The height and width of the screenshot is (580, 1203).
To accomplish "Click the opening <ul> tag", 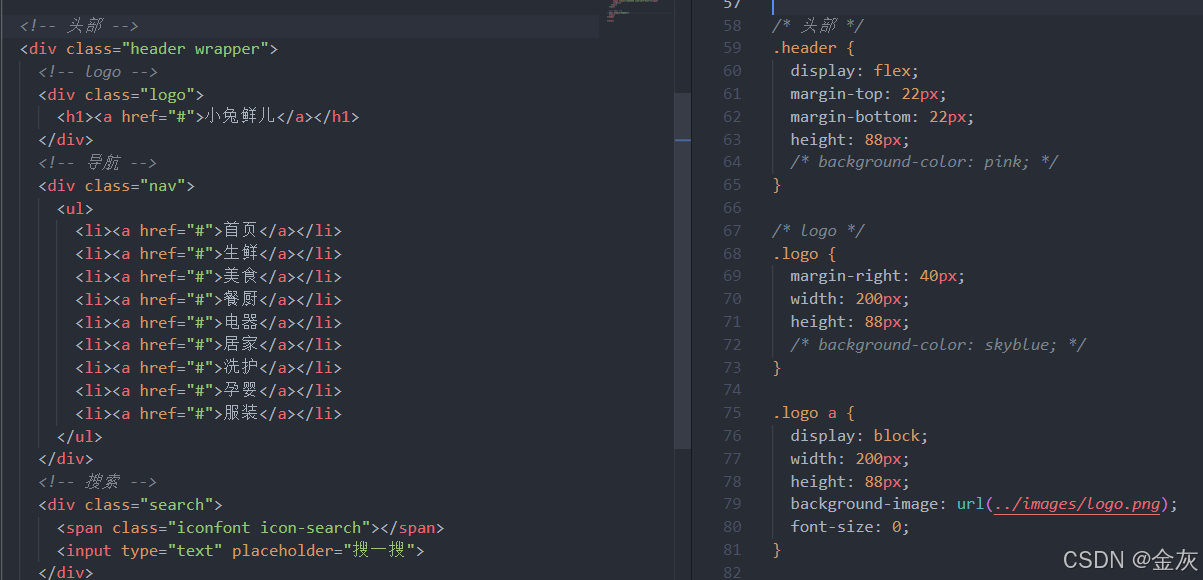I will (x=75, y=208).
